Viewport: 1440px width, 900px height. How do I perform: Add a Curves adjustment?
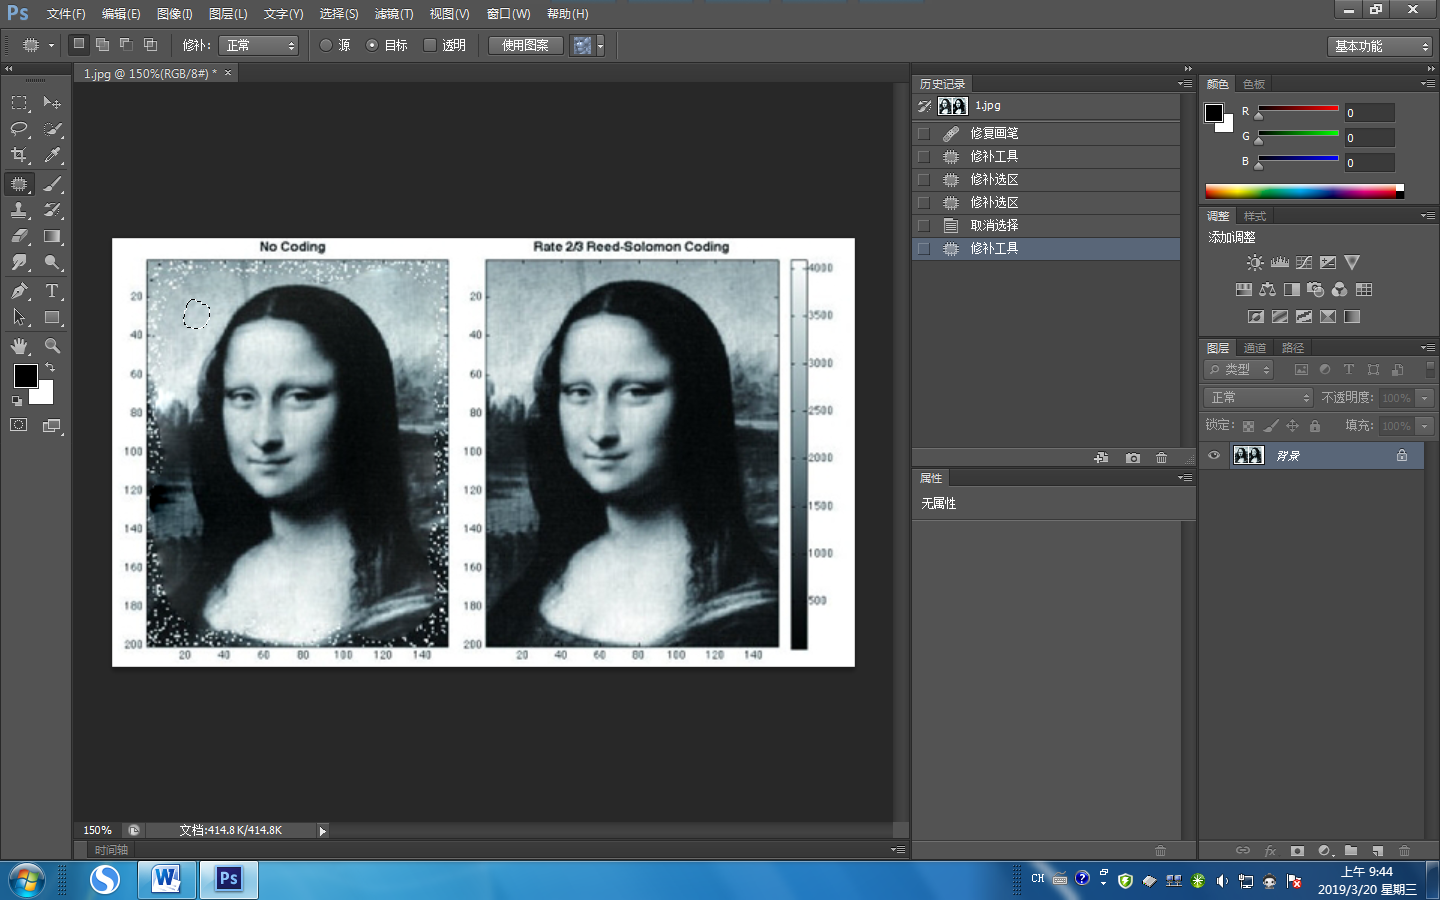pyautogui.click(x=1304, y=263)
